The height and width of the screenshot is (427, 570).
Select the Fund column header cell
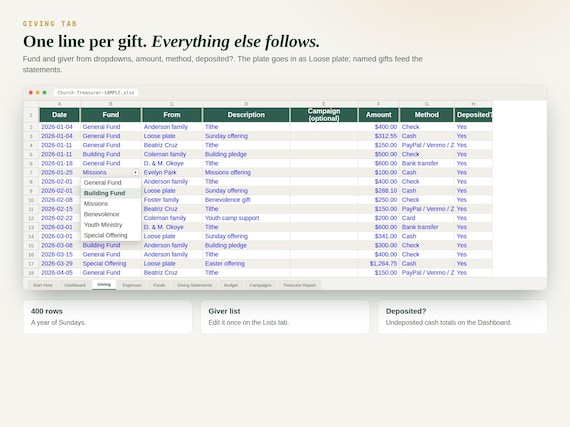[111, 115]
